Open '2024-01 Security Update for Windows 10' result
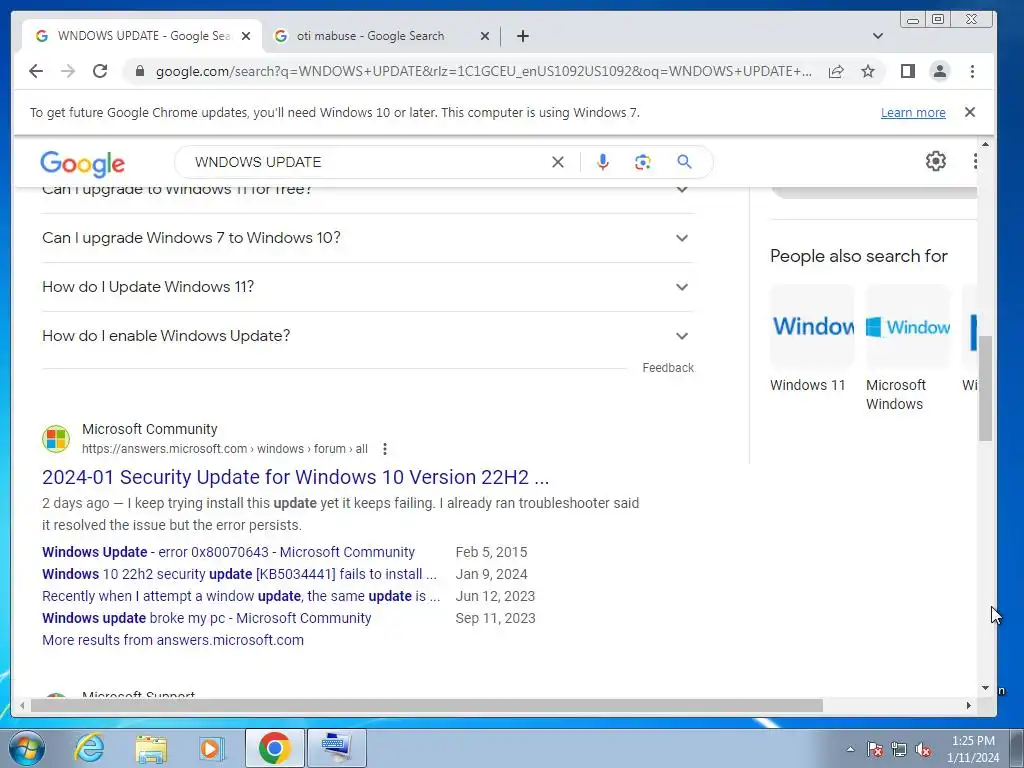1024x768 pixels. tap(295, 477)
